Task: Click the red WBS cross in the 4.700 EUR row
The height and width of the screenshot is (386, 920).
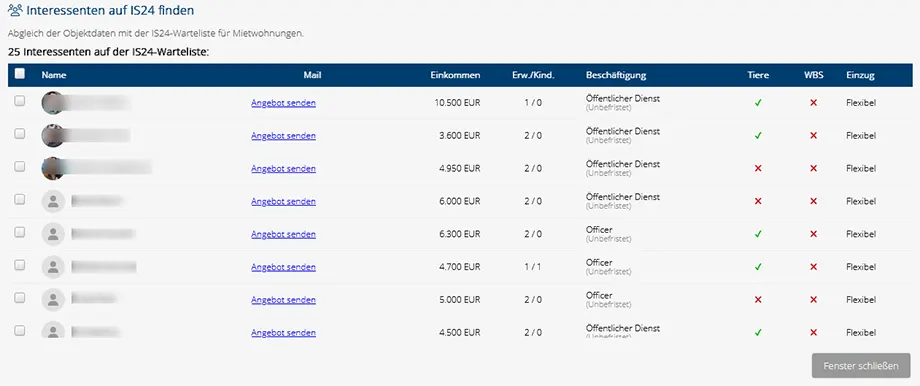Action: [x=813, y=267]
